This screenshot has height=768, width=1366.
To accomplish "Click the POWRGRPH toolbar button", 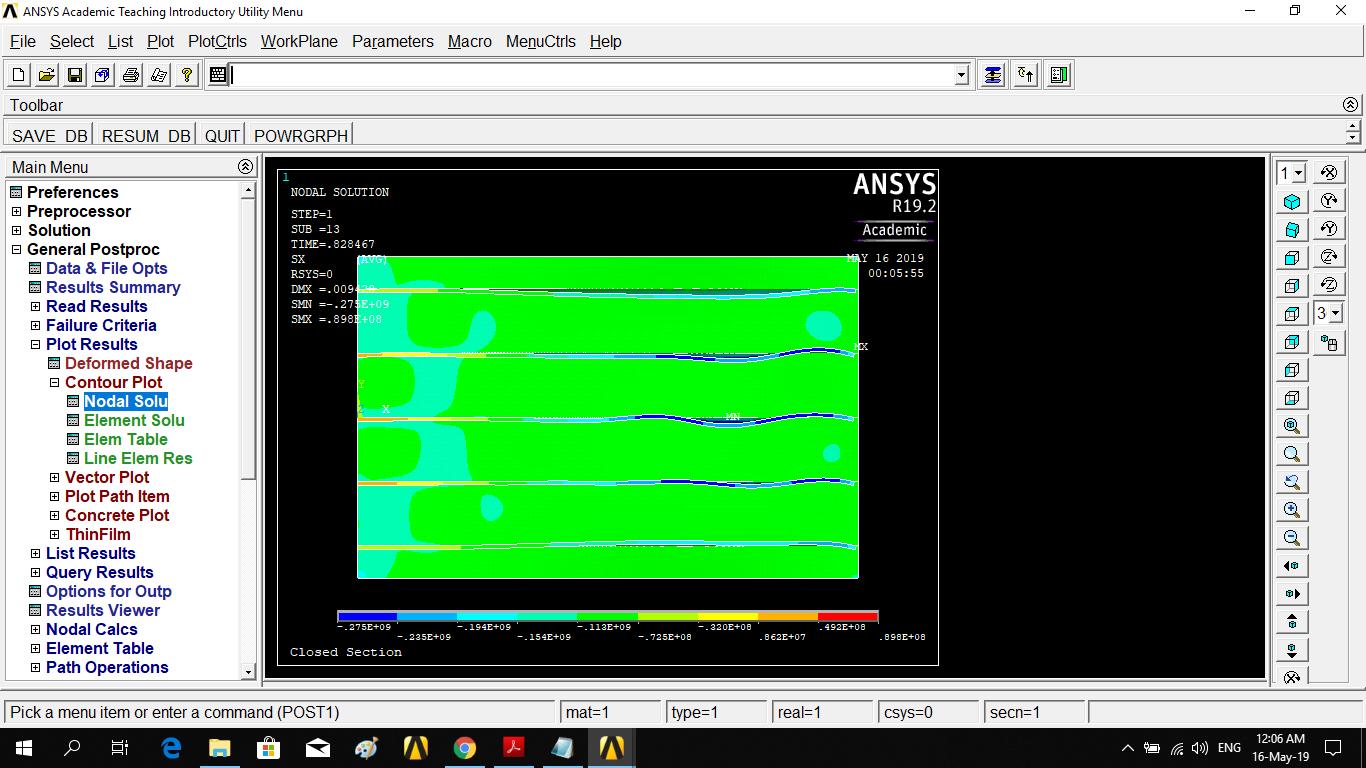I will (301, 135).
